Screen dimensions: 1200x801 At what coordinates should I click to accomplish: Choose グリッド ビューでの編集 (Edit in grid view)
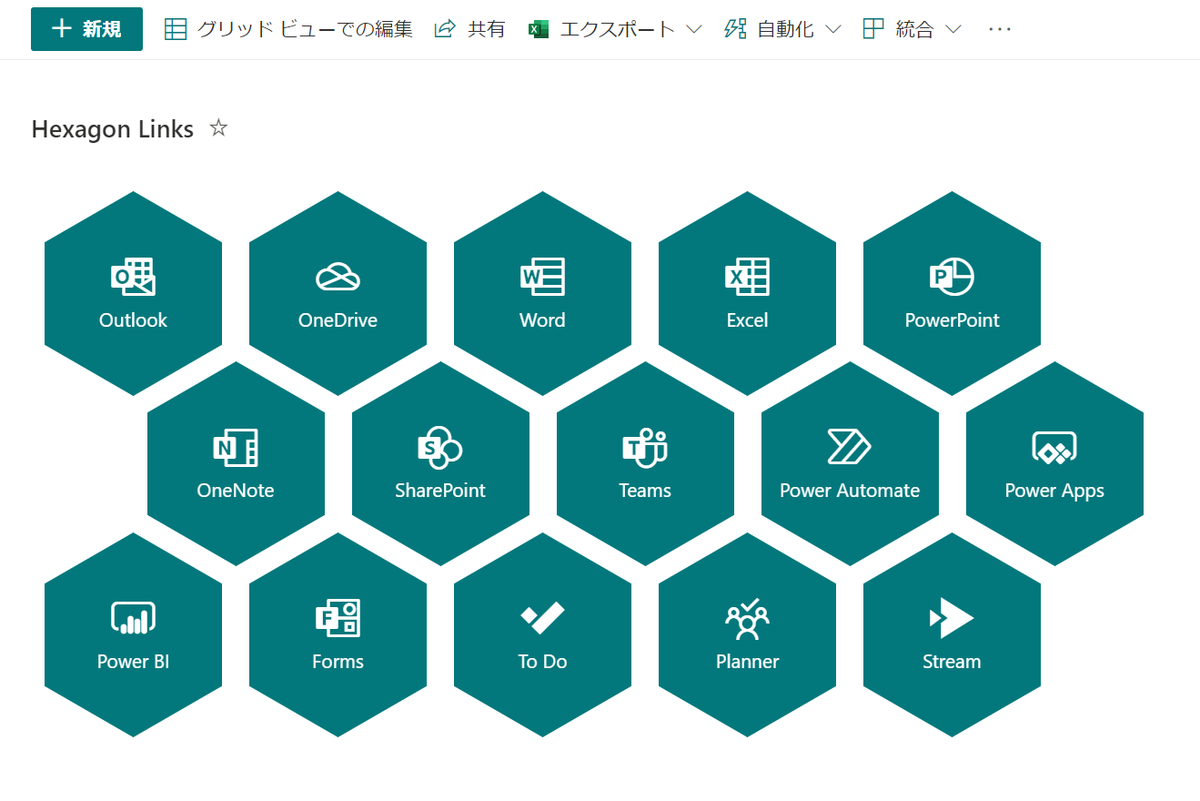(x=288, y=29)
